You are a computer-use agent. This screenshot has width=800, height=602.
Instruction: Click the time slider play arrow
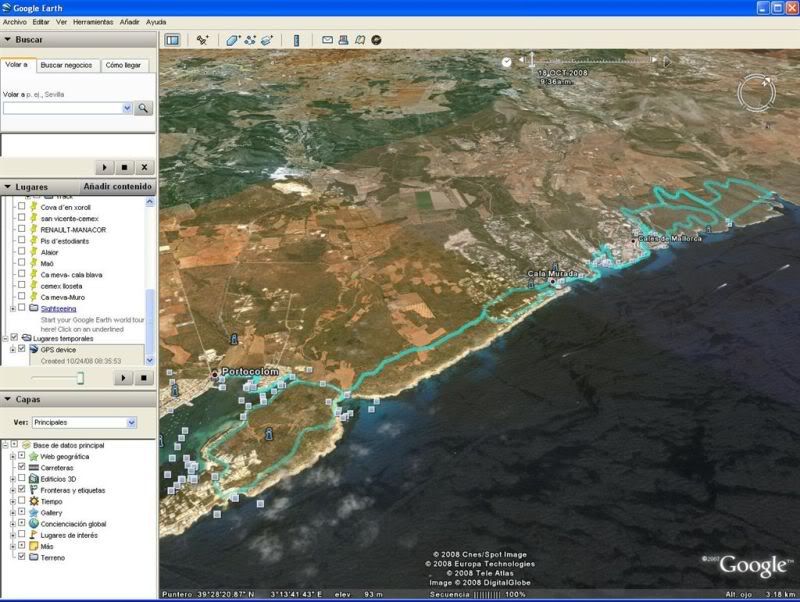[666, 62]
